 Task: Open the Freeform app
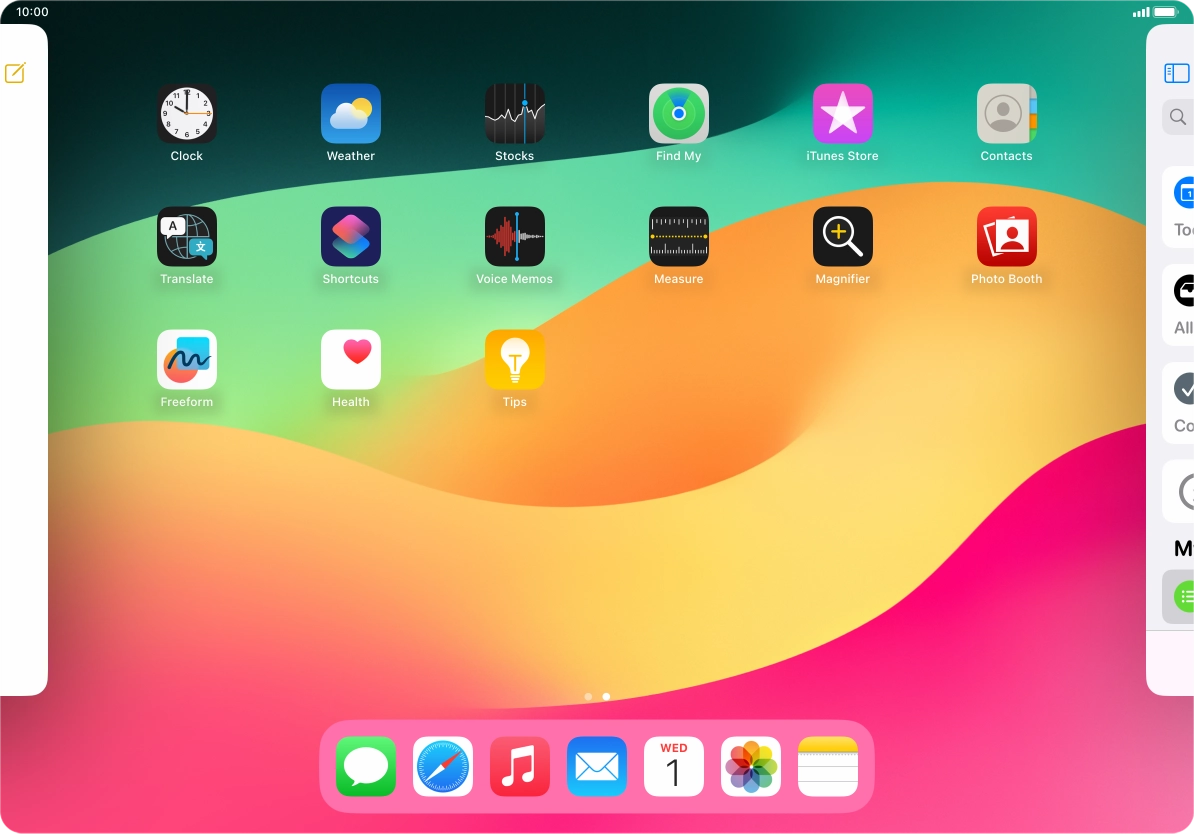(187, 360)
